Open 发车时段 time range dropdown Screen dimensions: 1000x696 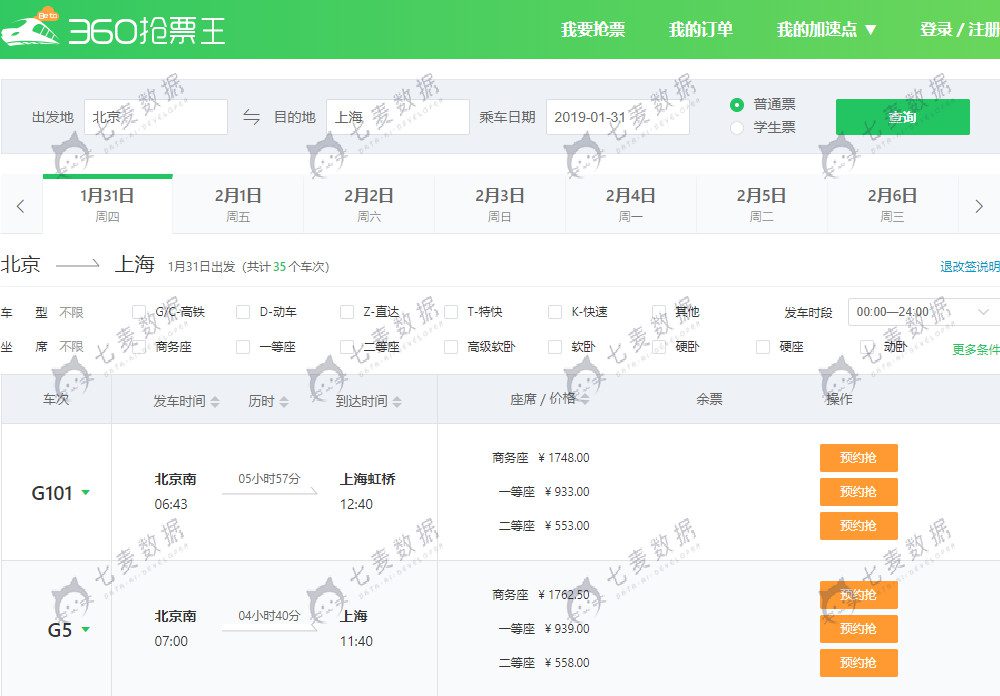pyautogui.click(x=922, y=312)
